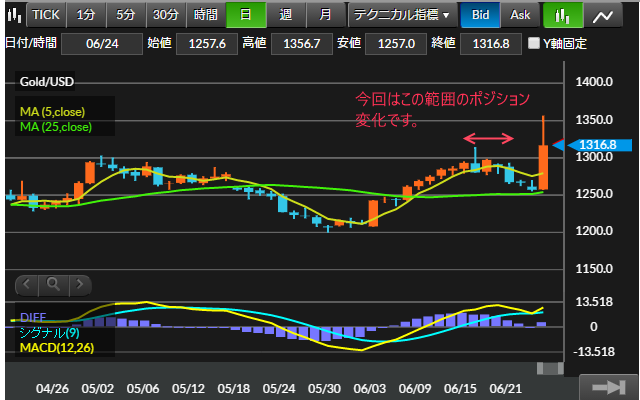Click the 1400.0 price axis label
The width and height of the screenshot is (640, 400).
pyautogui.click(x=594, y=82)
